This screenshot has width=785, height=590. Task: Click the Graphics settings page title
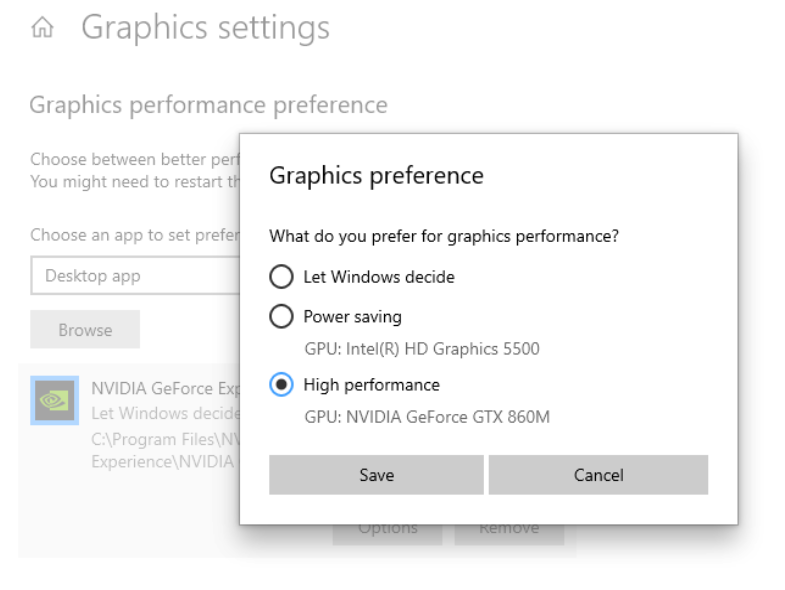tap(205, 29)
